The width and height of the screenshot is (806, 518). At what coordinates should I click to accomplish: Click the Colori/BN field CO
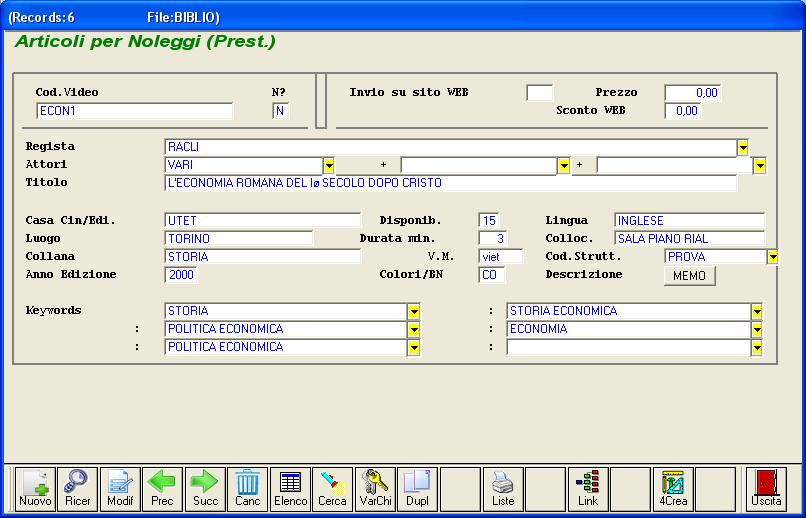point(491,275)
